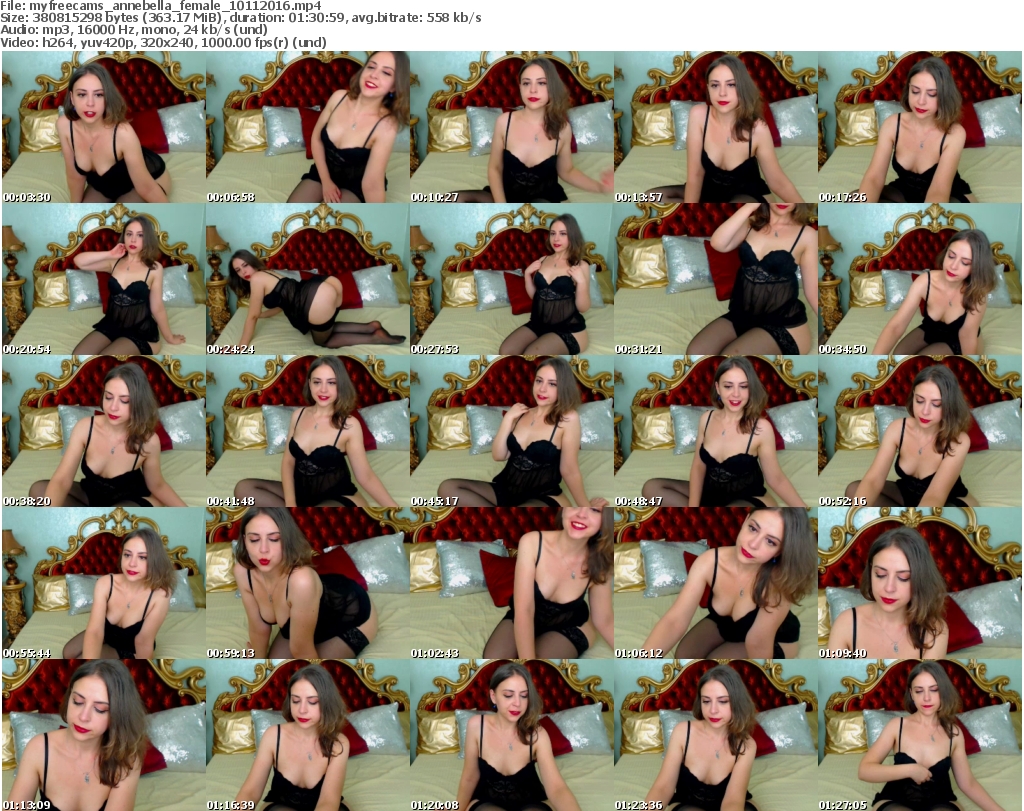The width and height of the screenshot is (1024, 811).
Task: View the thumbnail at 01:16:39
Action: [x=308, y=735]
